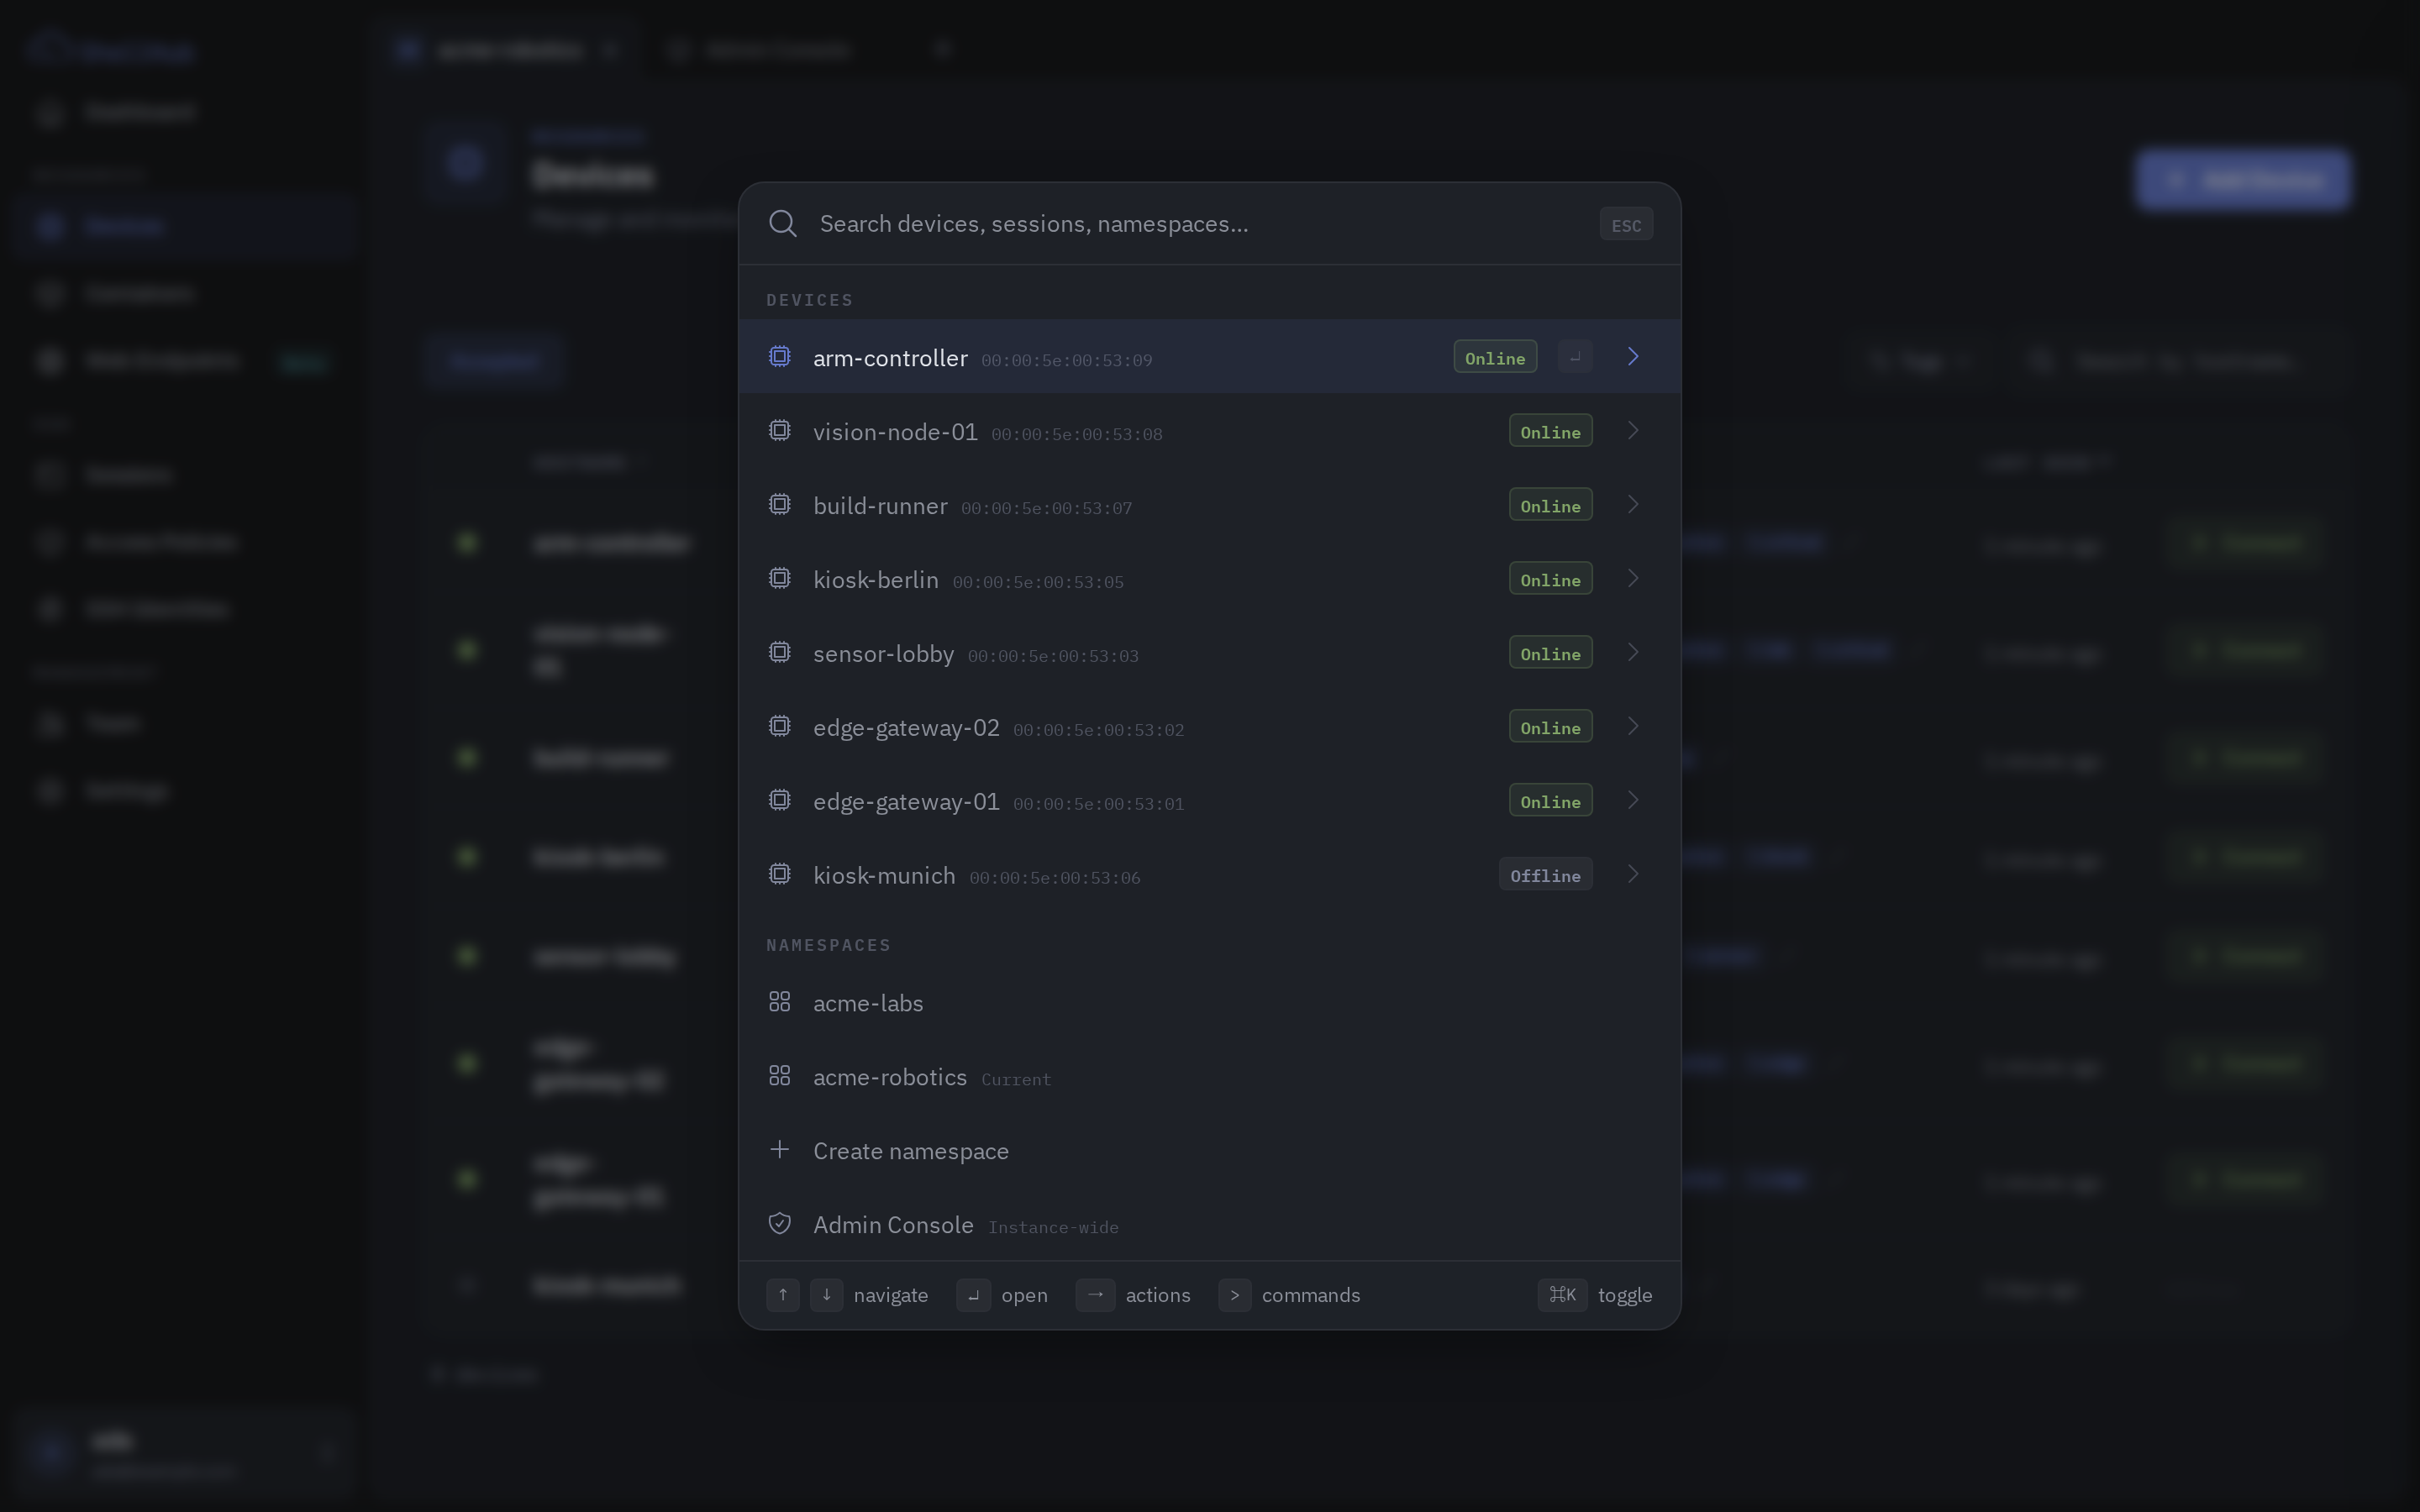The height and width of the screenshot is (1512, 2420).
Task: Click the > key hint for commands
Action: click(x=1235, y=1295)
